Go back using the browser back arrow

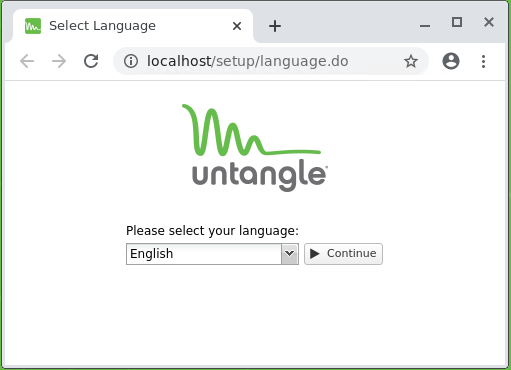pos(27,61)
